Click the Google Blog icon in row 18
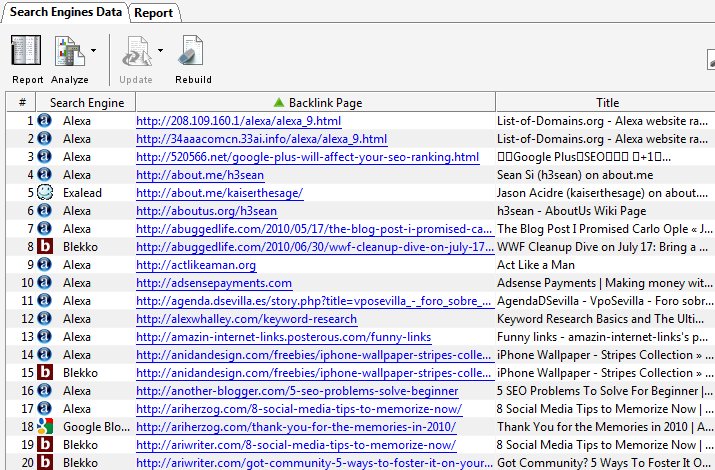Image resolution: width=715 pixels, height=470 pixels. [x=44, y=427]
